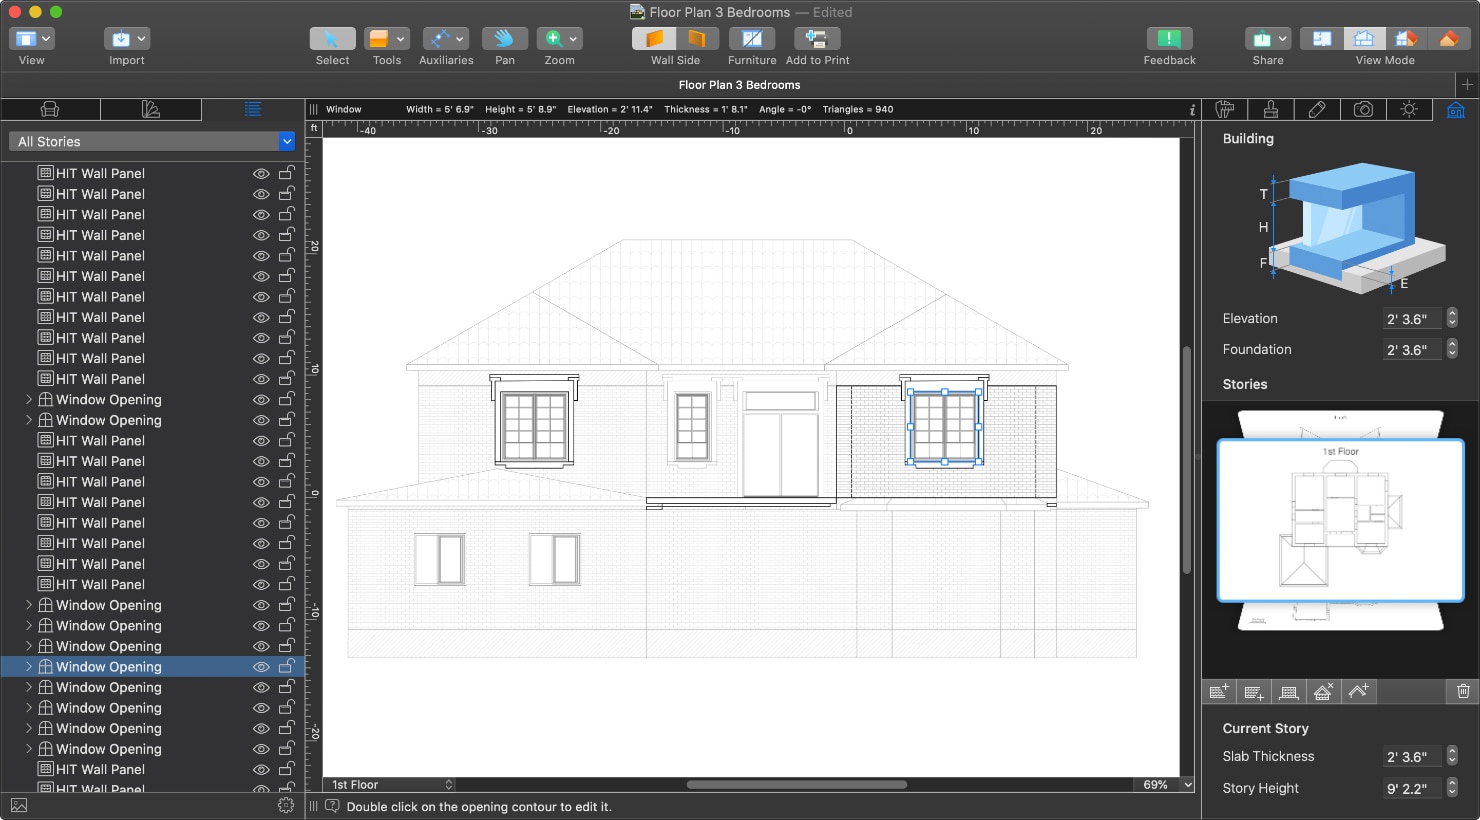Toggle lock on the selected Window Opening
Image resolution: width=1480 pixels, height=820 pixels.
tap(286, 667)
